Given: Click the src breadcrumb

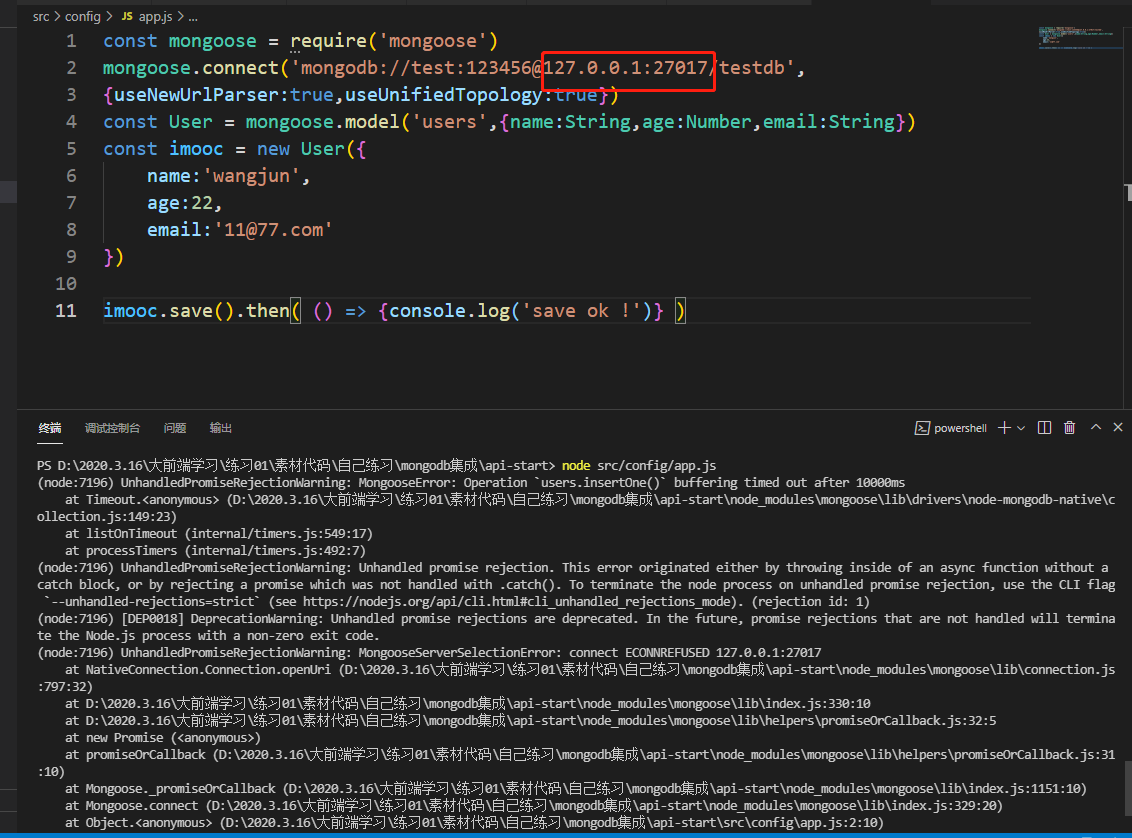Looking at the screenshot, I should coord(41,16).
